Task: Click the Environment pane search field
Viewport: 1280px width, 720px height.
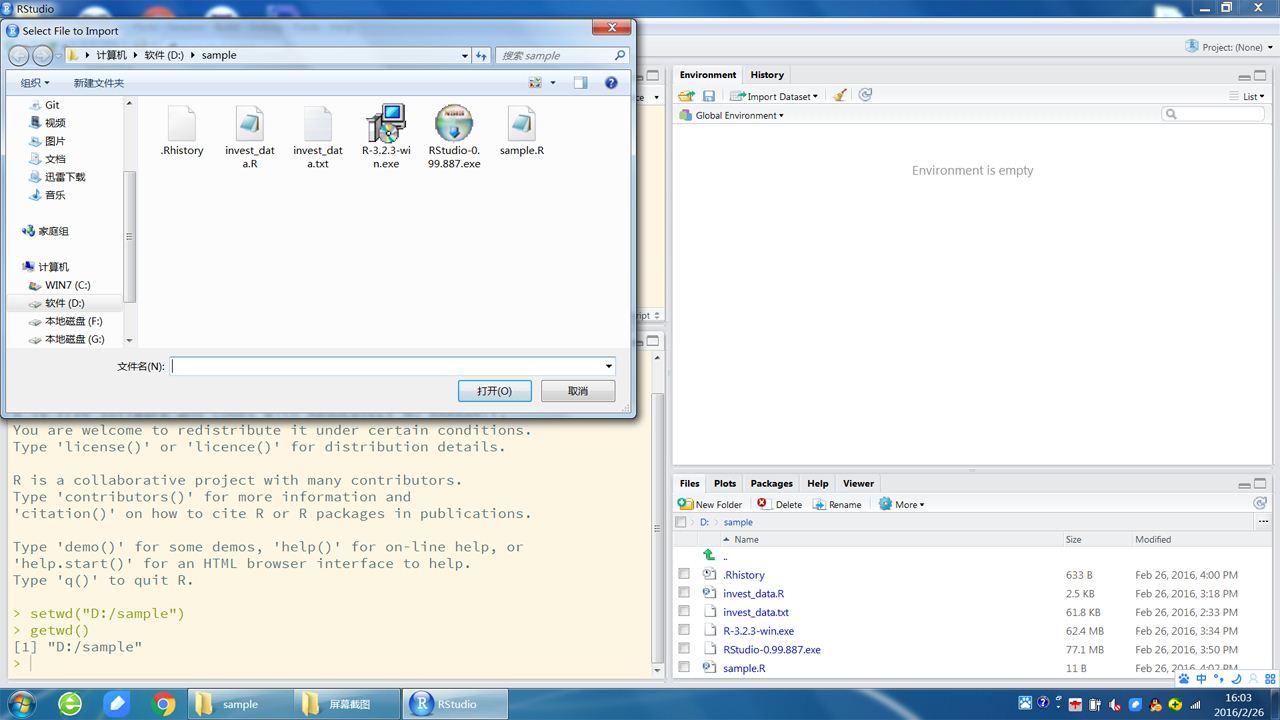Action: (x=1214, y=115)
